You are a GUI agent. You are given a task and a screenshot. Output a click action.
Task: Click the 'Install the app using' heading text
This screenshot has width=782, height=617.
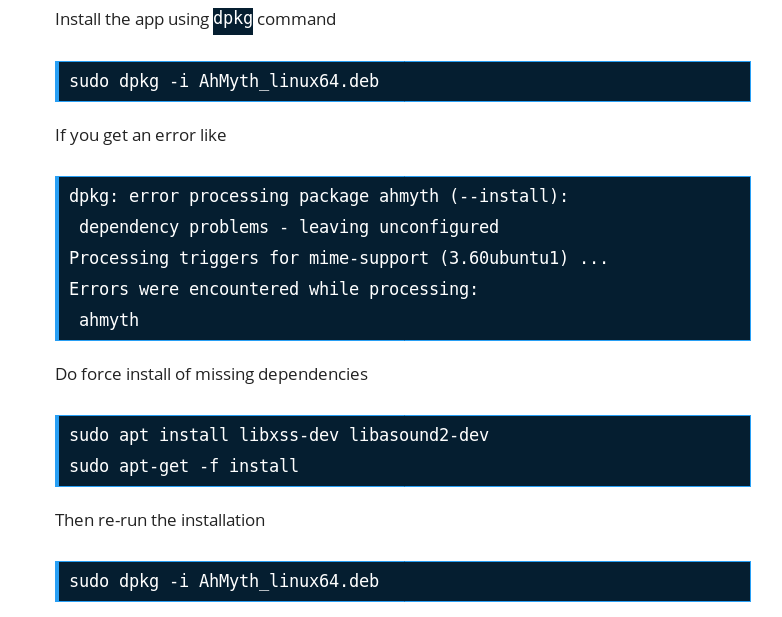[132, 20]
